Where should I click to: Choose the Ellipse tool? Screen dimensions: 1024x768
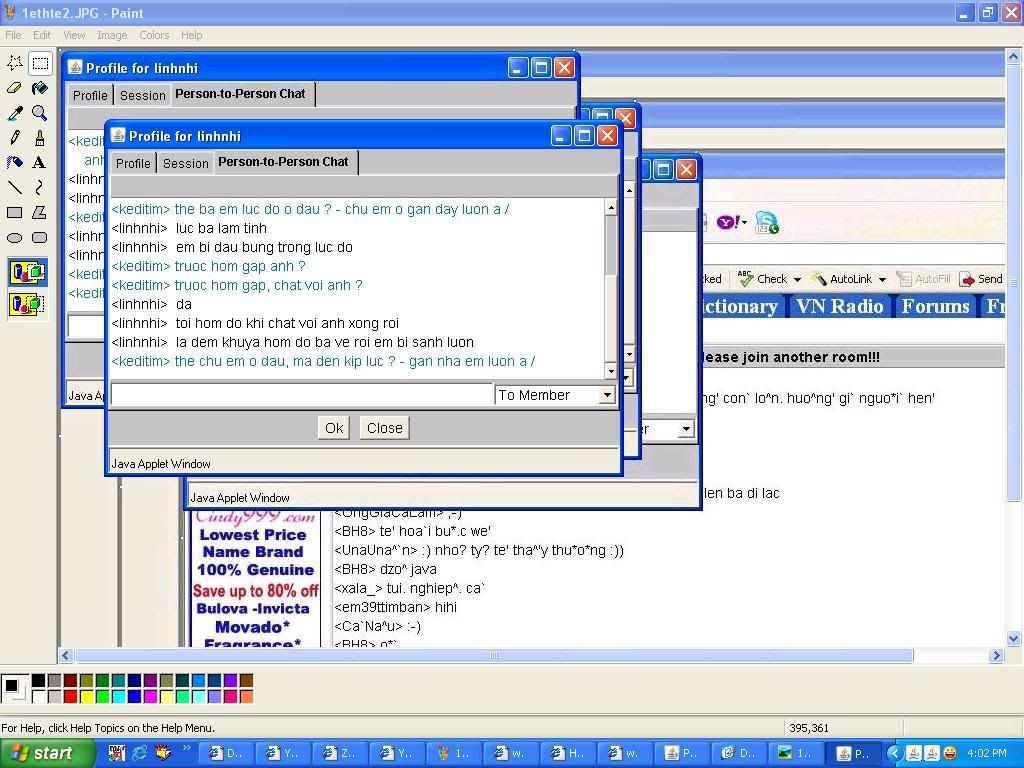pyautogui.click(x=14, y=238)
